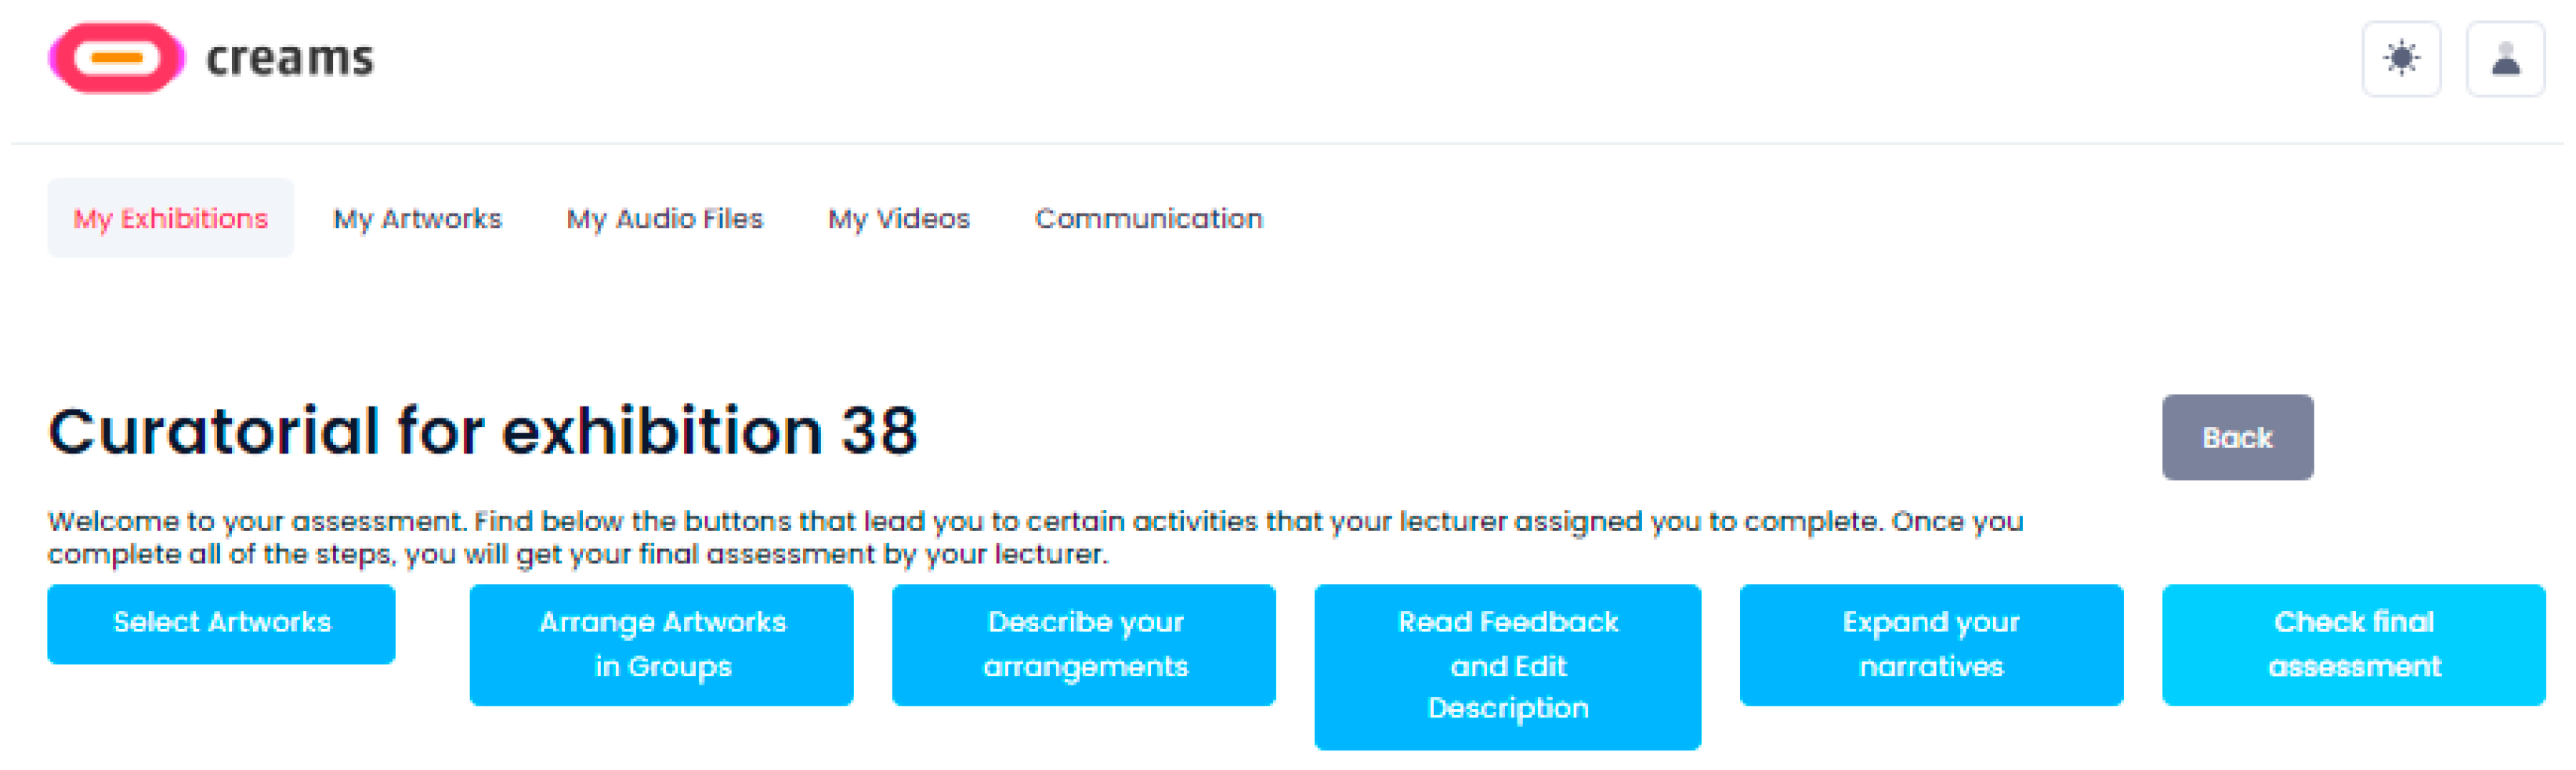Open the Communication tab
The image size is (2576, 770).
tap(1148, 218)
